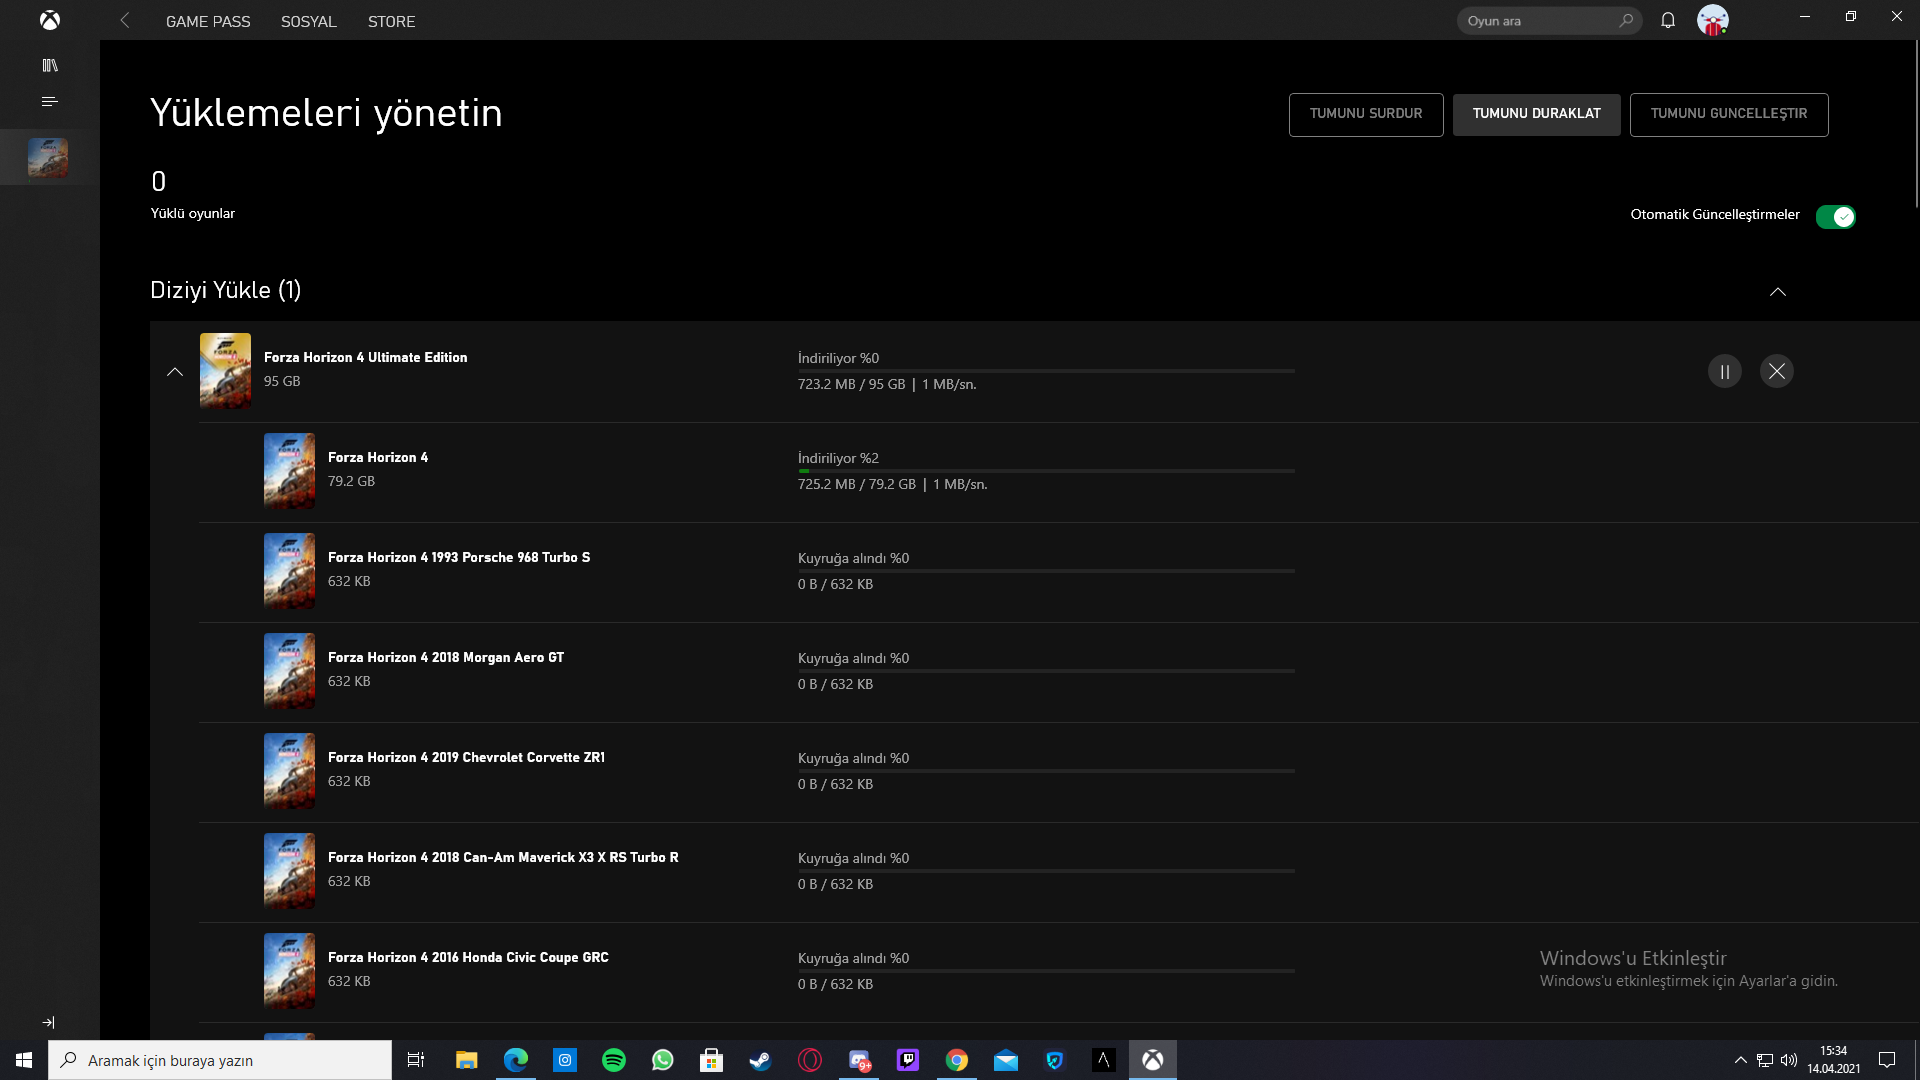Expand the sidebar with bottom arrow icon
1920x1080 pixels.
(x=49, y=1022)
